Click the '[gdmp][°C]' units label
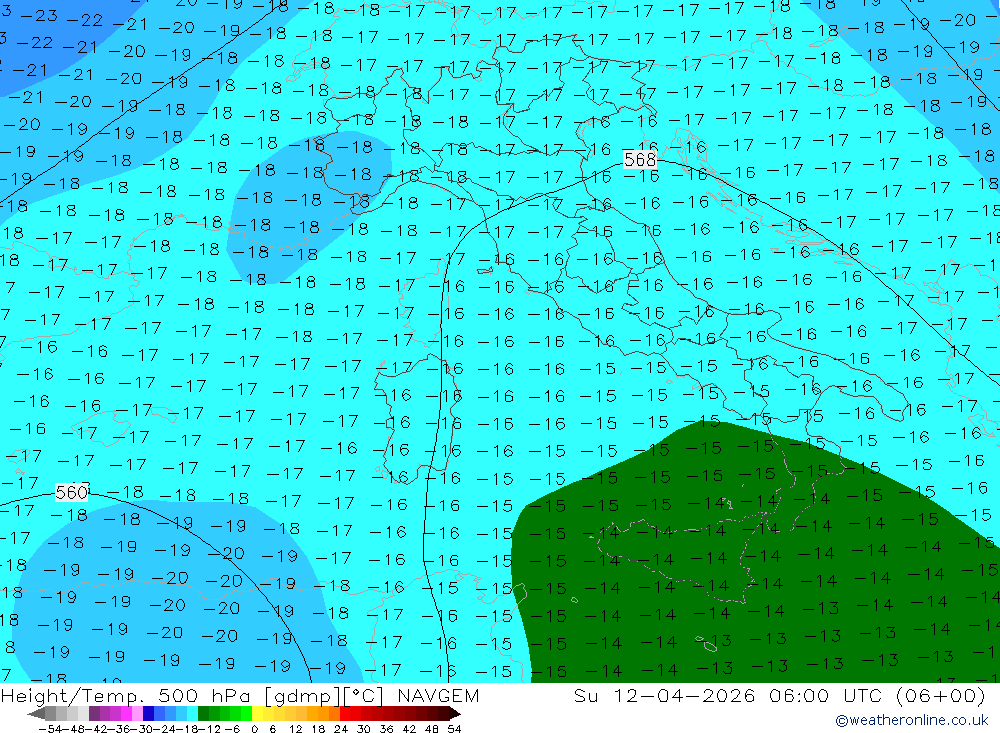The height and width of the screenshot is (733, 1000). coord(324,695)
